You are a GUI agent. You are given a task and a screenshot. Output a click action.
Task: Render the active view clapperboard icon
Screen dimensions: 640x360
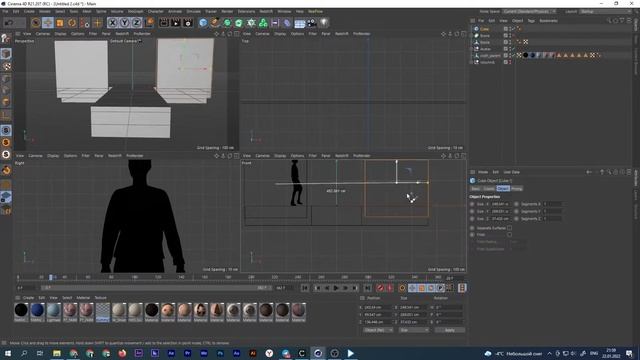tap(164, 23)
